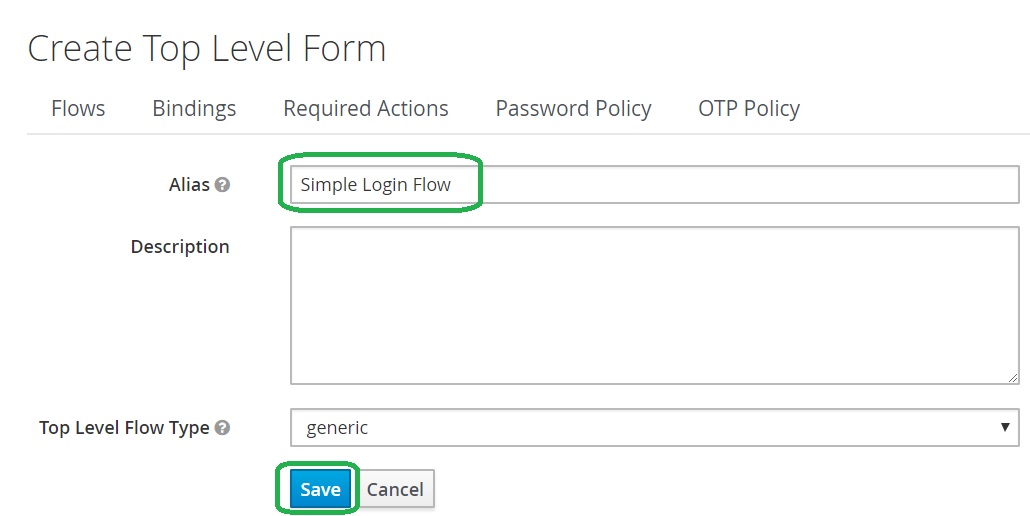Click the Description field label

[180, 247]
